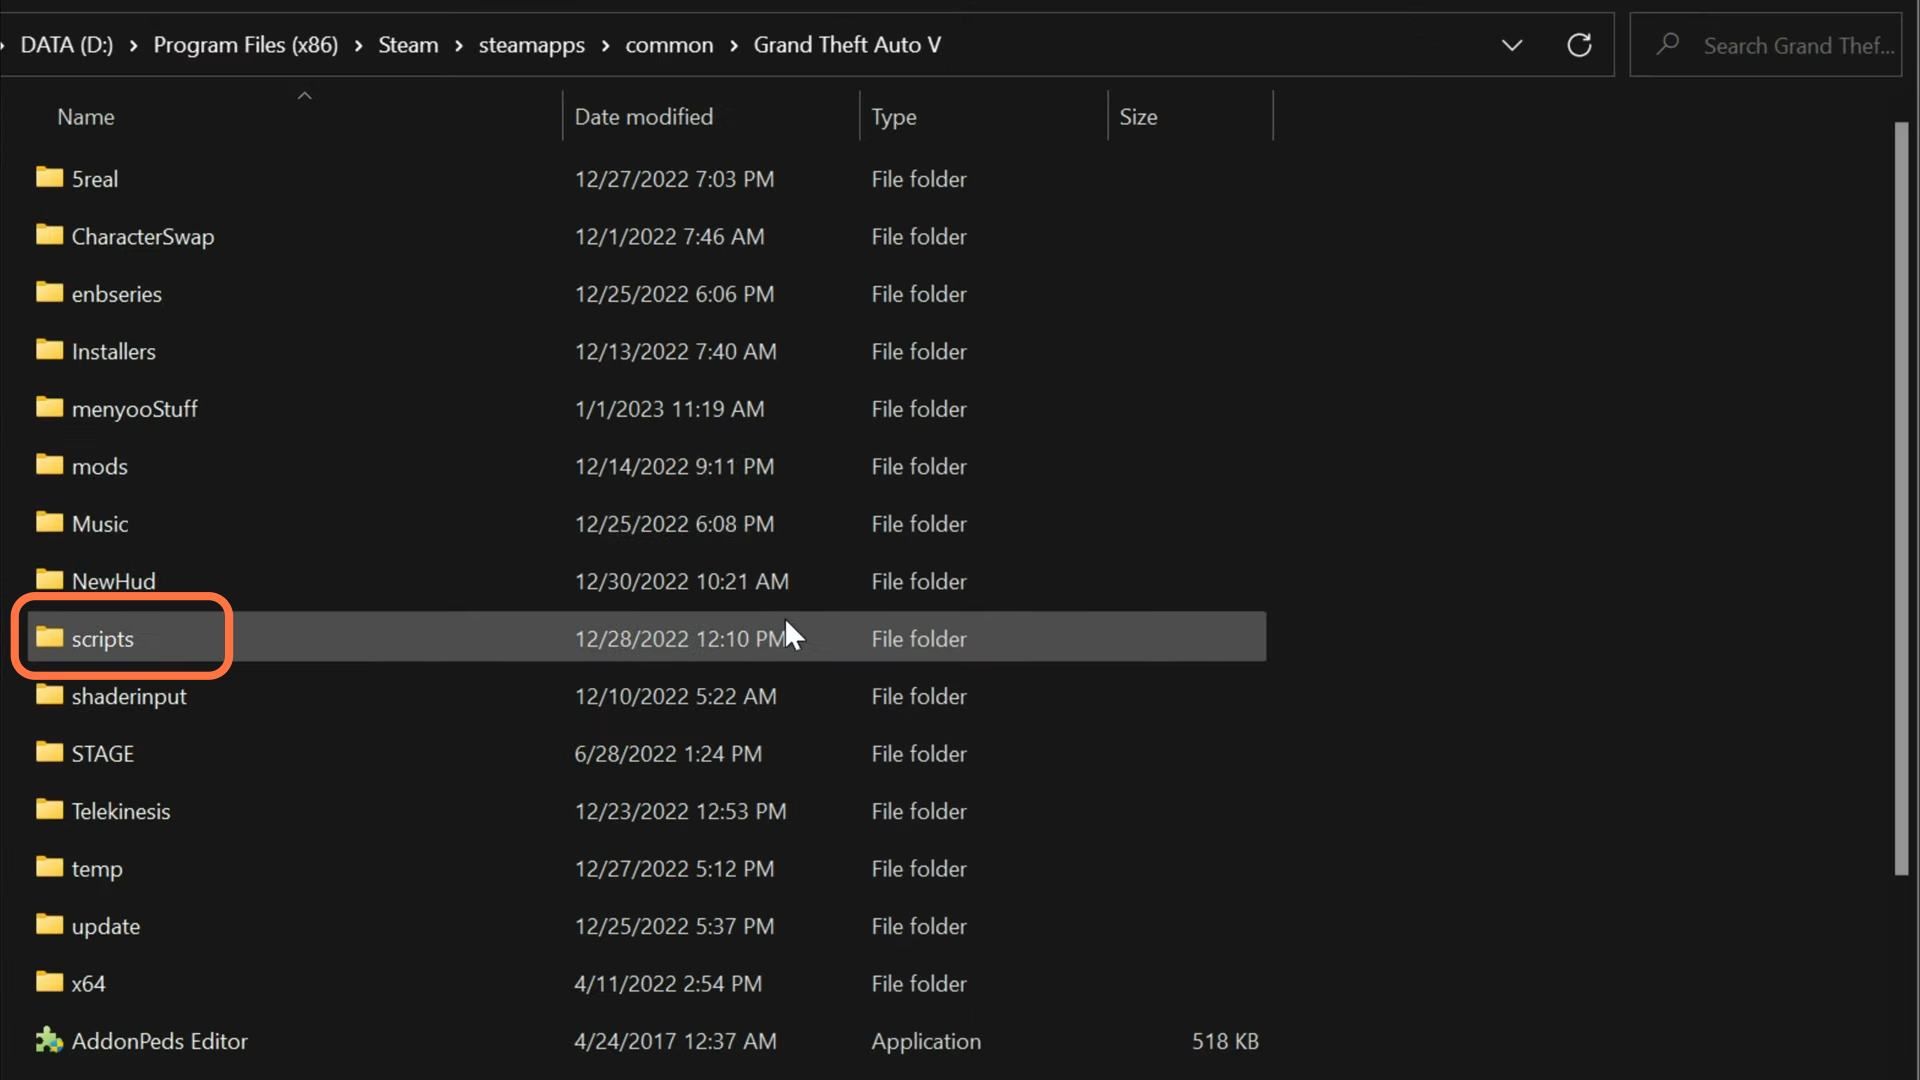Viewport: 1920px width, 1080px height.
Task: Refresh the Grand Theft Auto V folder
Action: (1579, 45)
